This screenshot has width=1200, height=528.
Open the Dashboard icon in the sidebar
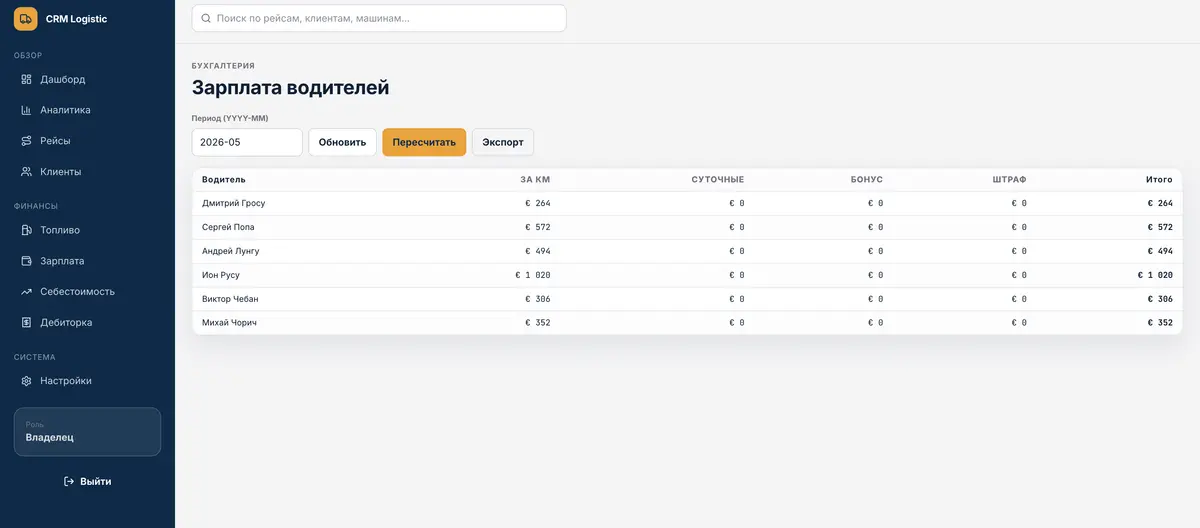tap(26, 79)
